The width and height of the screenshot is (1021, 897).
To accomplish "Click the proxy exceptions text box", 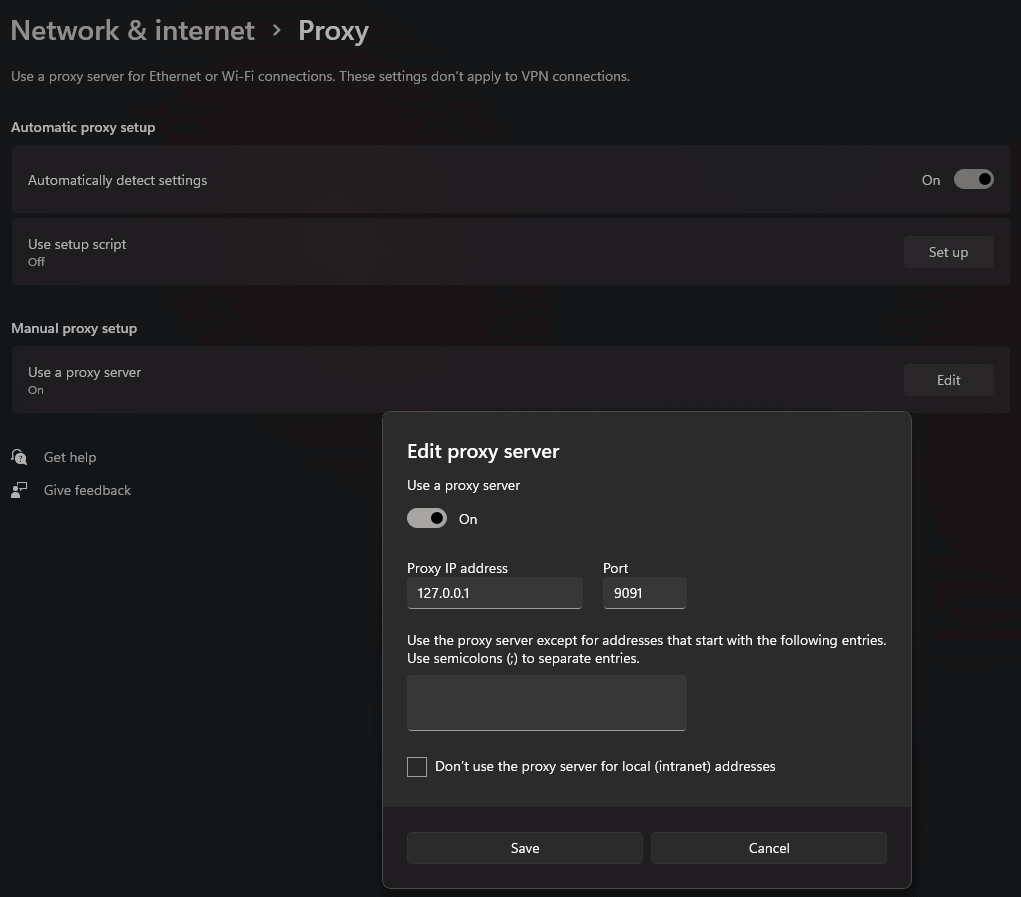I will click(546, 702).
